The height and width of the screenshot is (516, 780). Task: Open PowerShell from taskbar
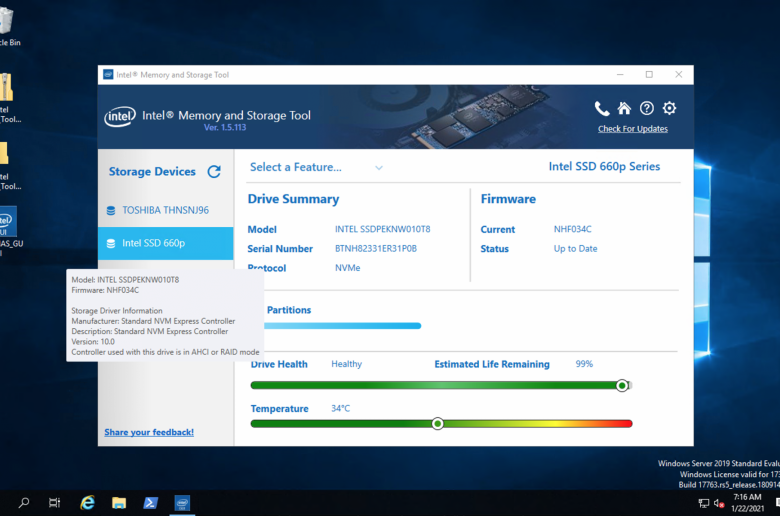click(x=150, y=503)
